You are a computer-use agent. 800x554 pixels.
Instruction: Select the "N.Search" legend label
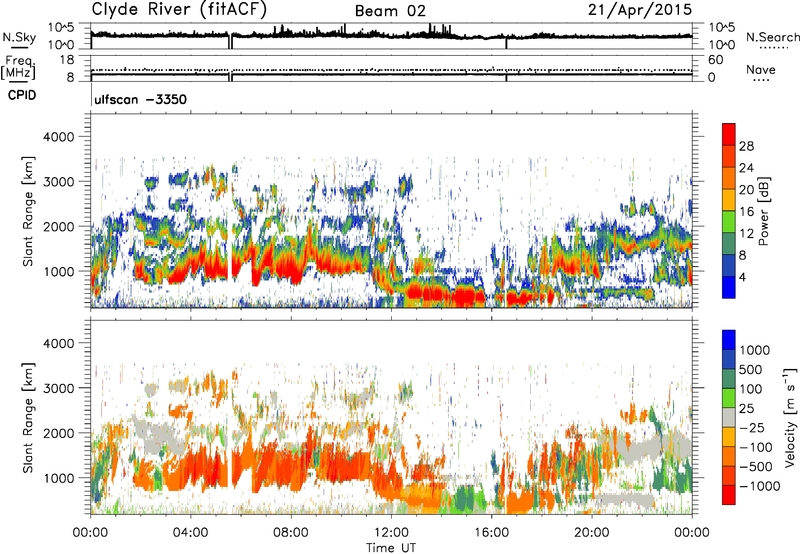773,37
